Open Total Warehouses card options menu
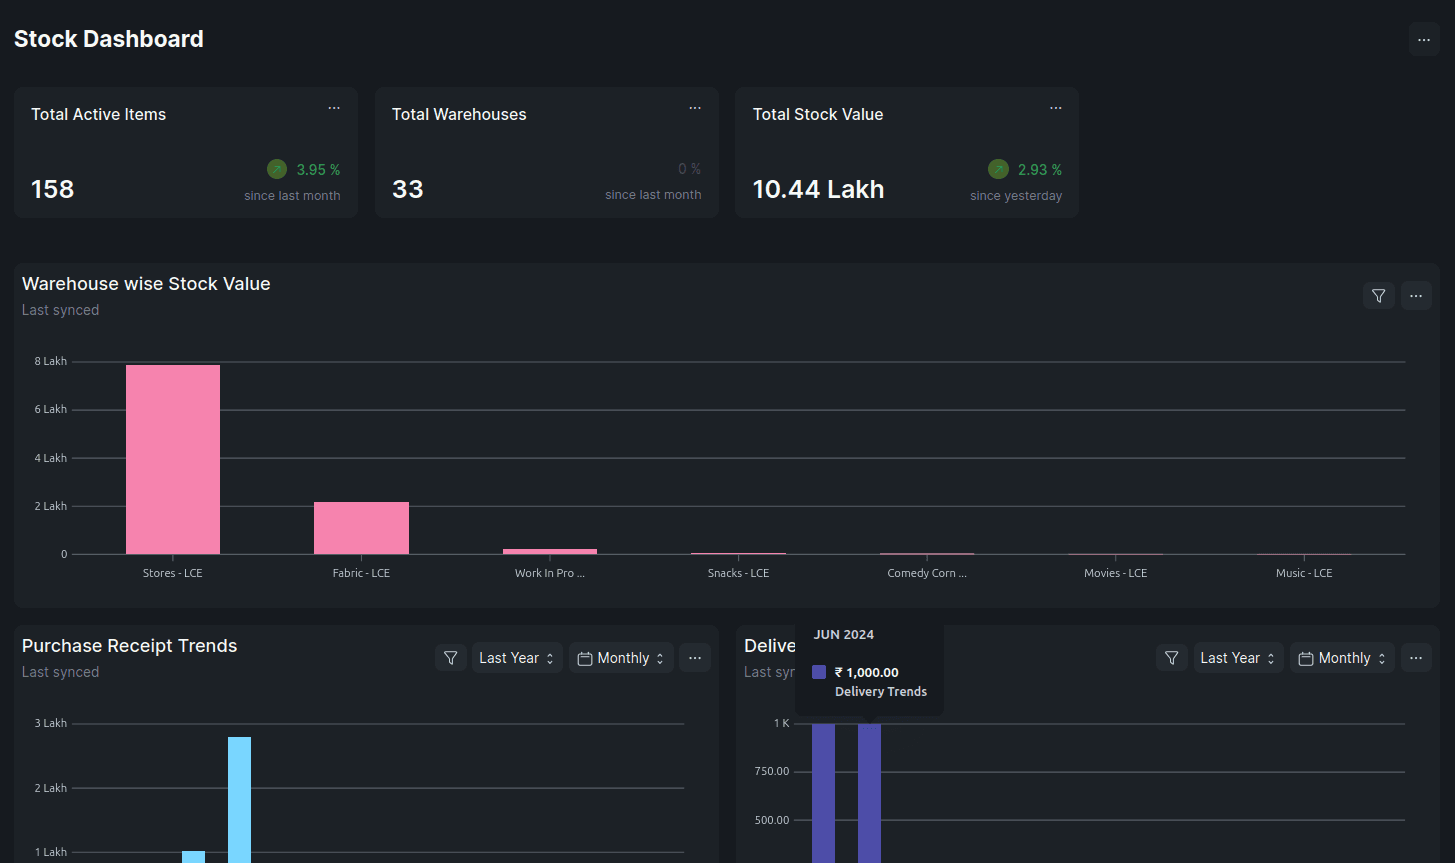1455x863 pixels. pyautogui.click(x=695, y=108)
